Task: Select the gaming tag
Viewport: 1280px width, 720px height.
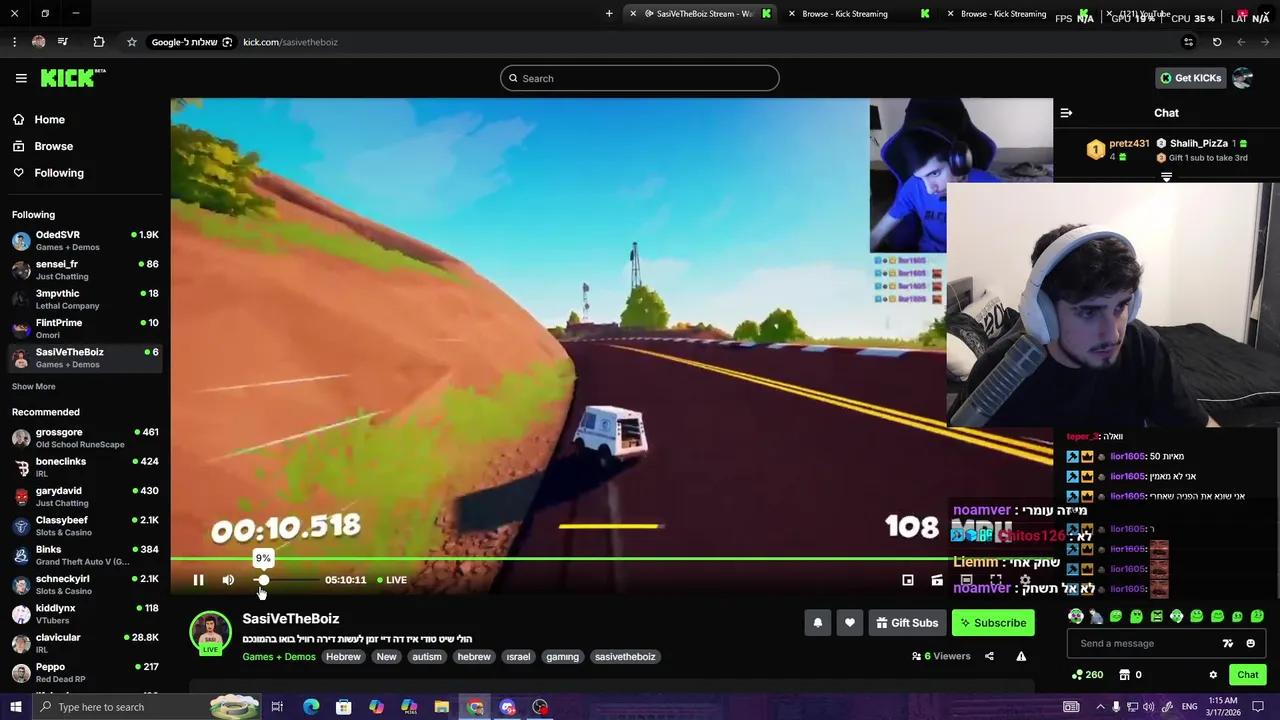Action: (562, 657)
